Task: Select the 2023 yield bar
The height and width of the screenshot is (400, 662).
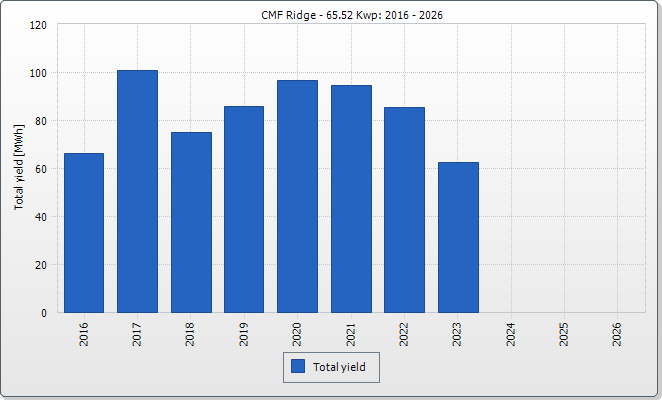Action: point(459,237)
